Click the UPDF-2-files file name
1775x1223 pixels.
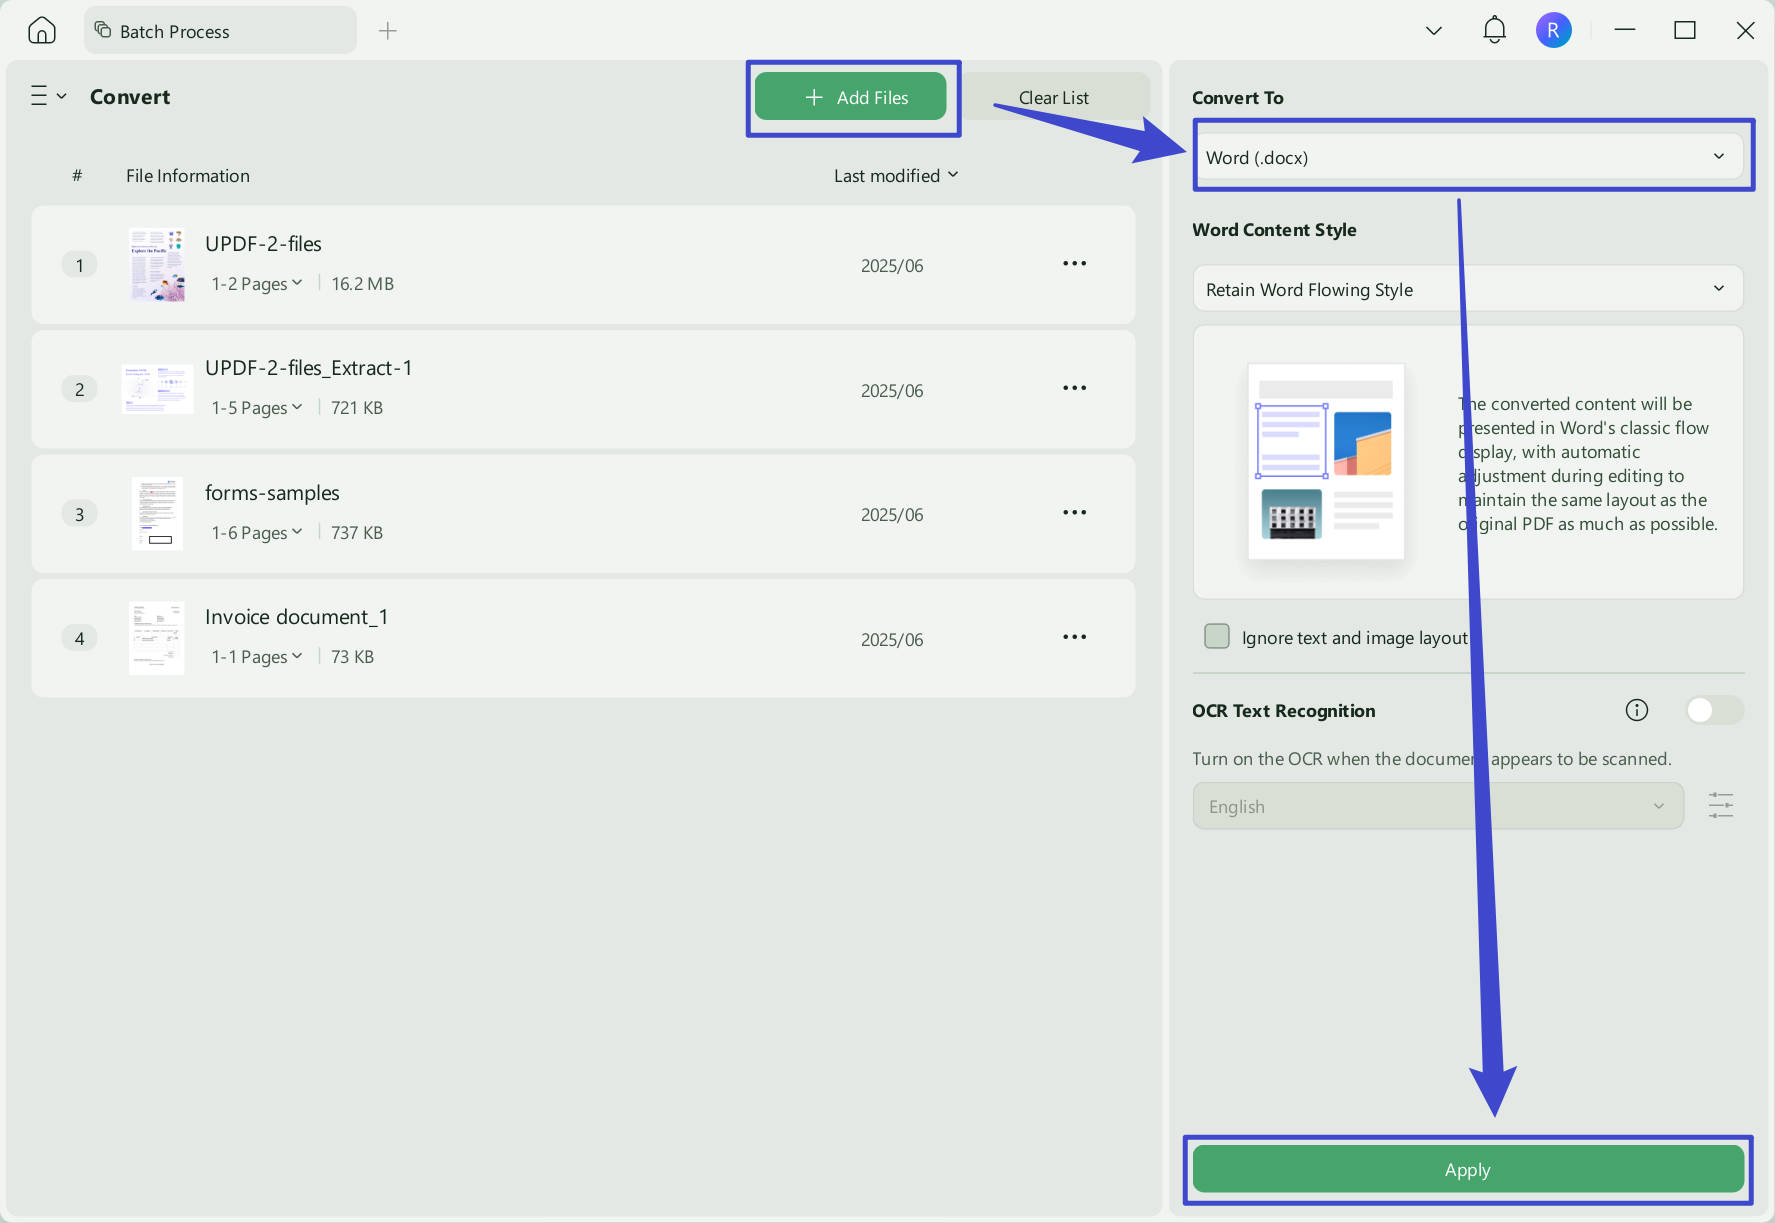coord(263,243)
